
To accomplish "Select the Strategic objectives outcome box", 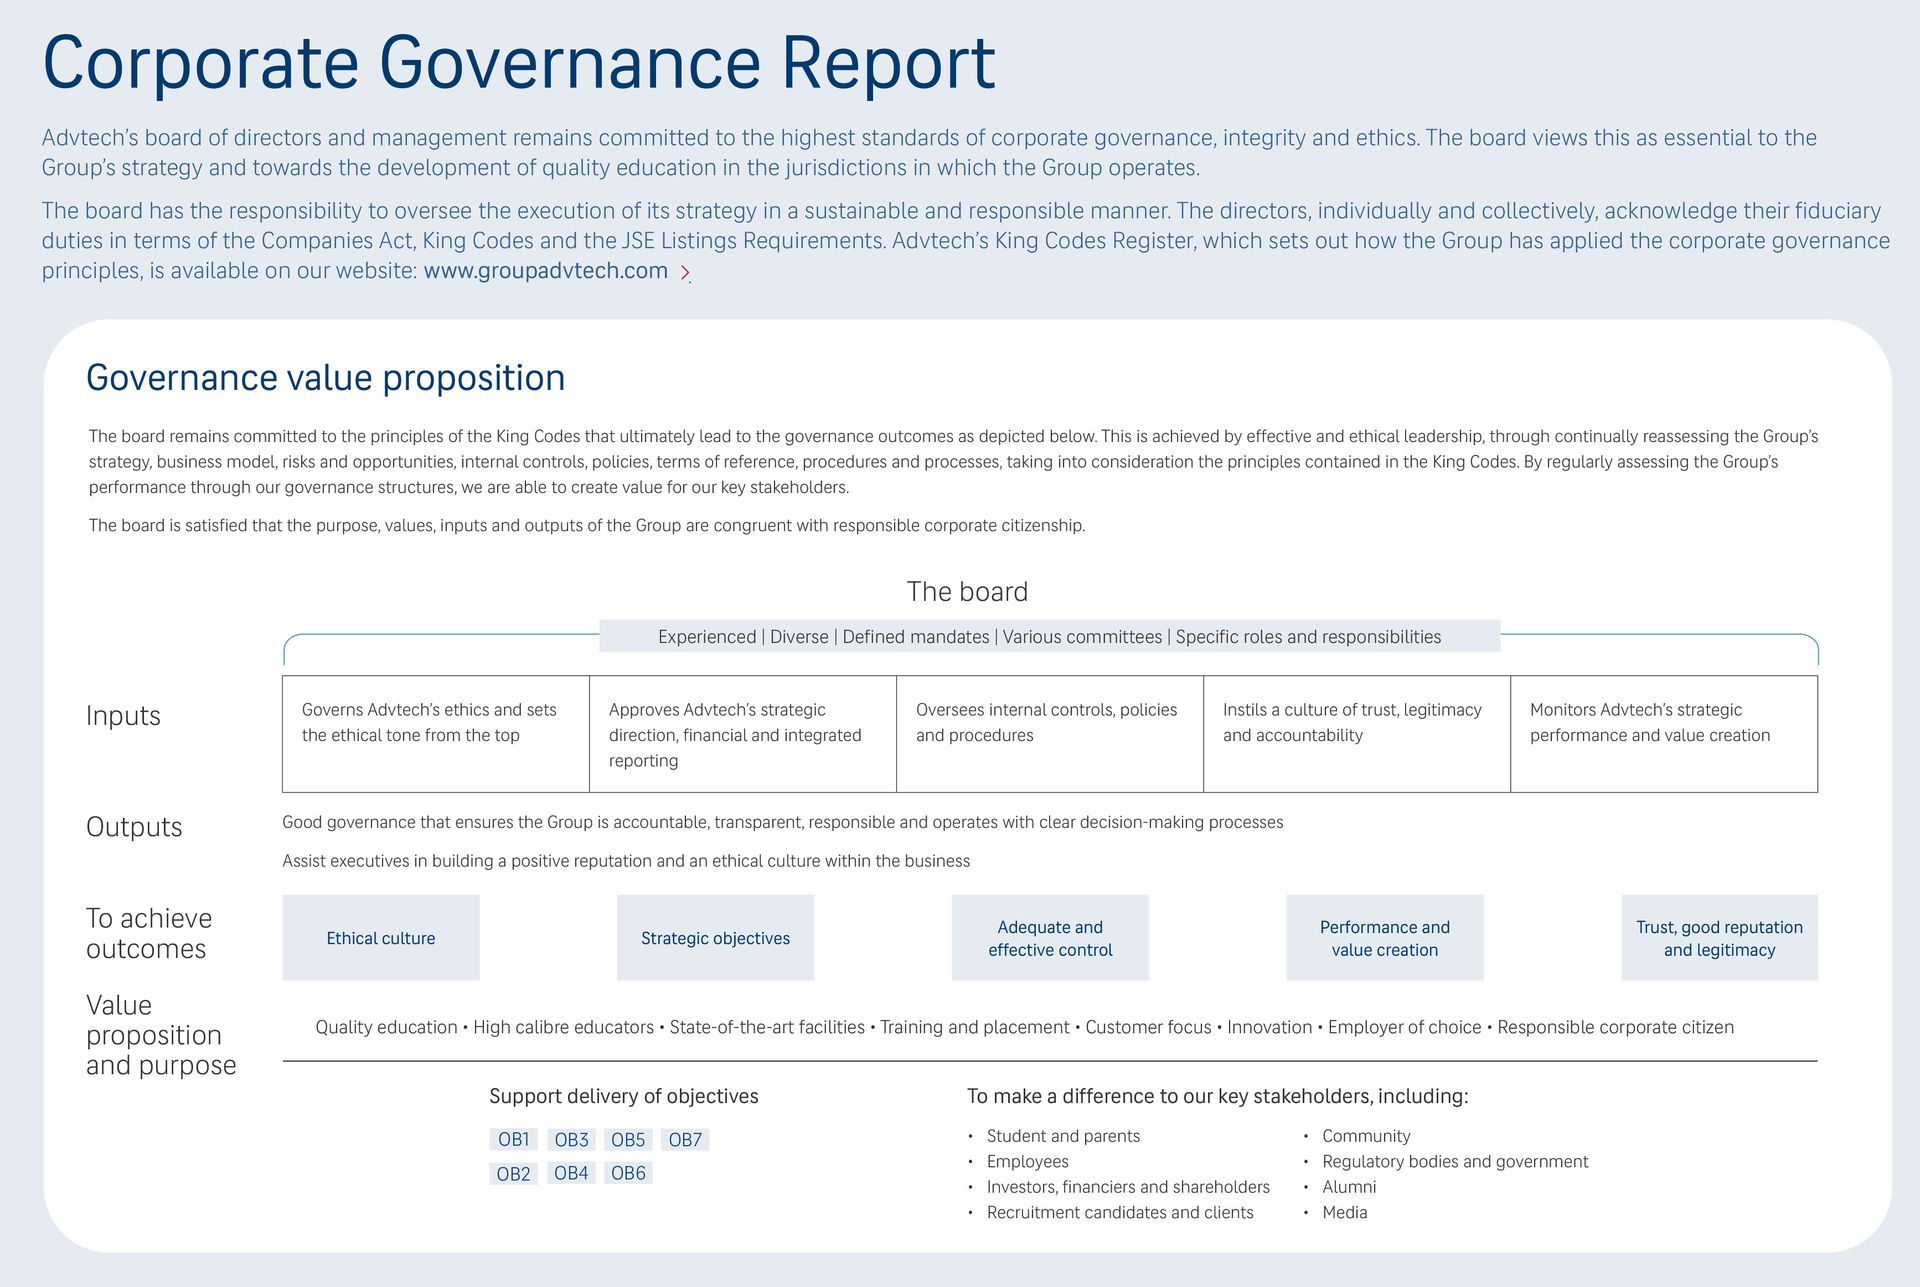I will point(715,938).
